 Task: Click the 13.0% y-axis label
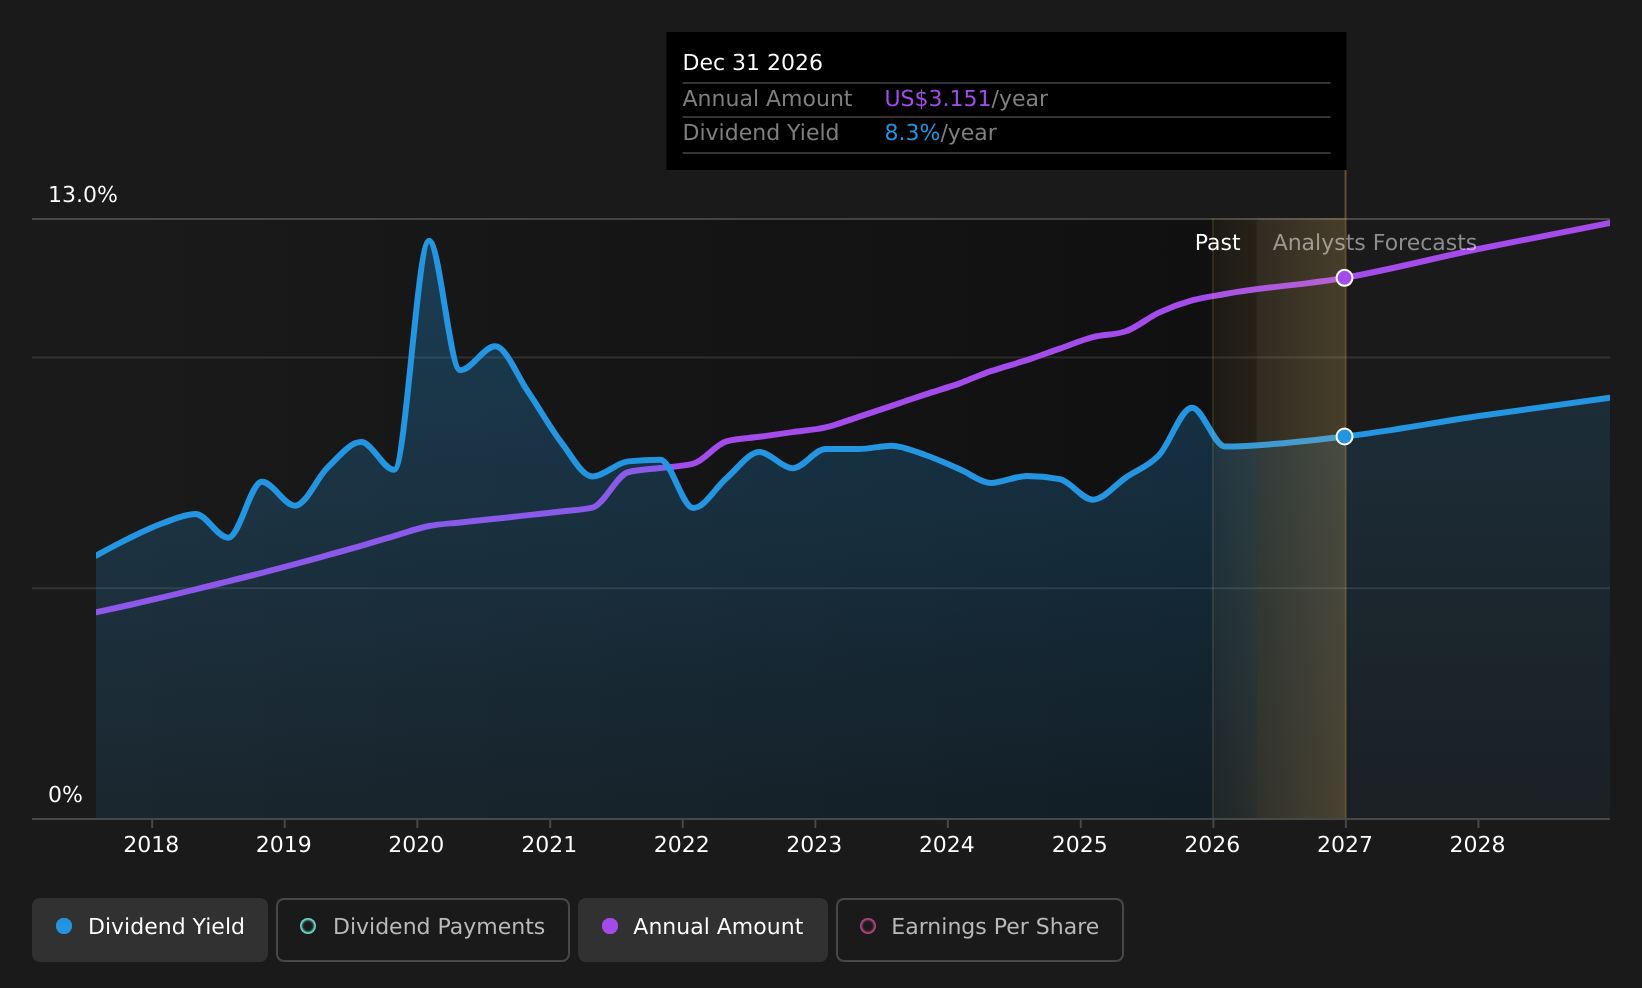pyautogui.click(x=83, y=195)
